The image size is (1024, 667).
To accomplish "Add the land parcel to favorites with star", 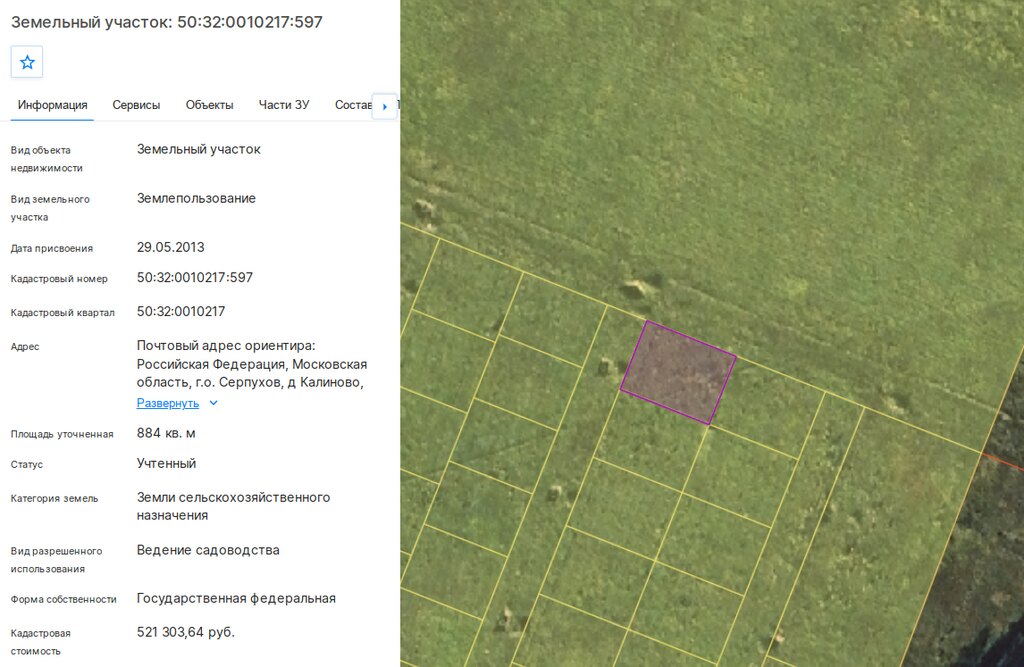I will click(27, 62).
